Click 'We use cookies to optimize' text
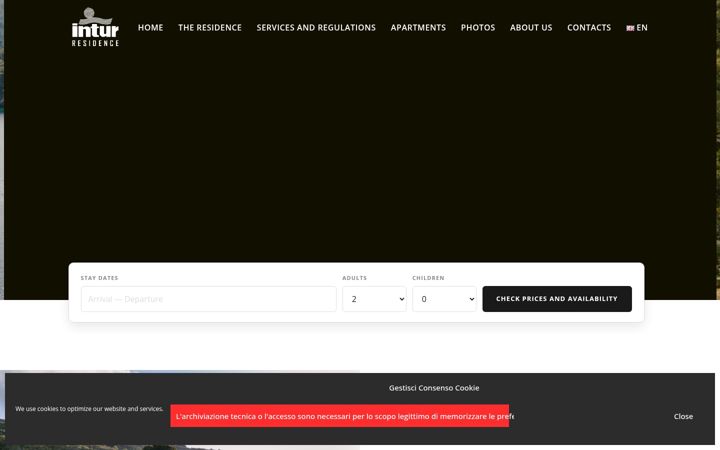 [89, 409]
